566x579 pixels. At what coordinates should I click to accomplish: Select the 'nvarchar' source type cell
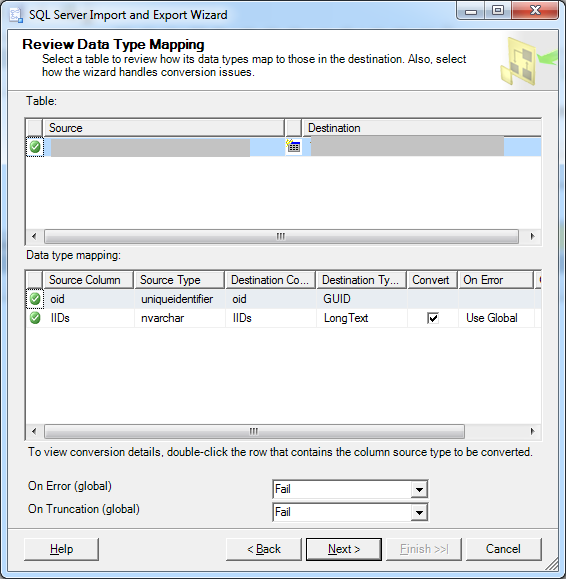179,318
